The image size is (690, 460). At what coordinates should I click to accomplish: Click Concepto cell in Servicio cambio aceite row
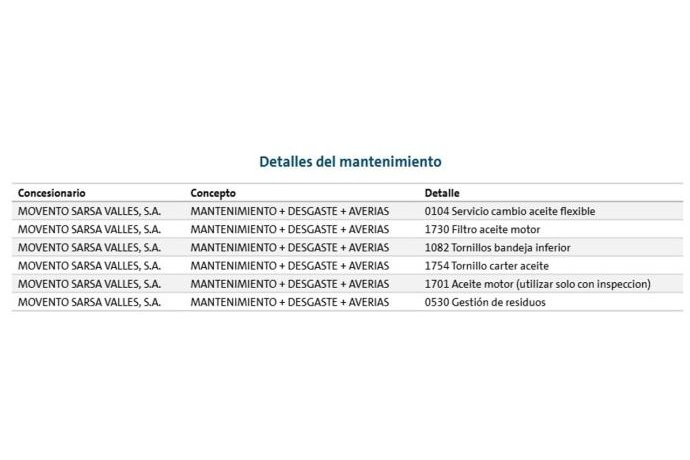point(289,211)
